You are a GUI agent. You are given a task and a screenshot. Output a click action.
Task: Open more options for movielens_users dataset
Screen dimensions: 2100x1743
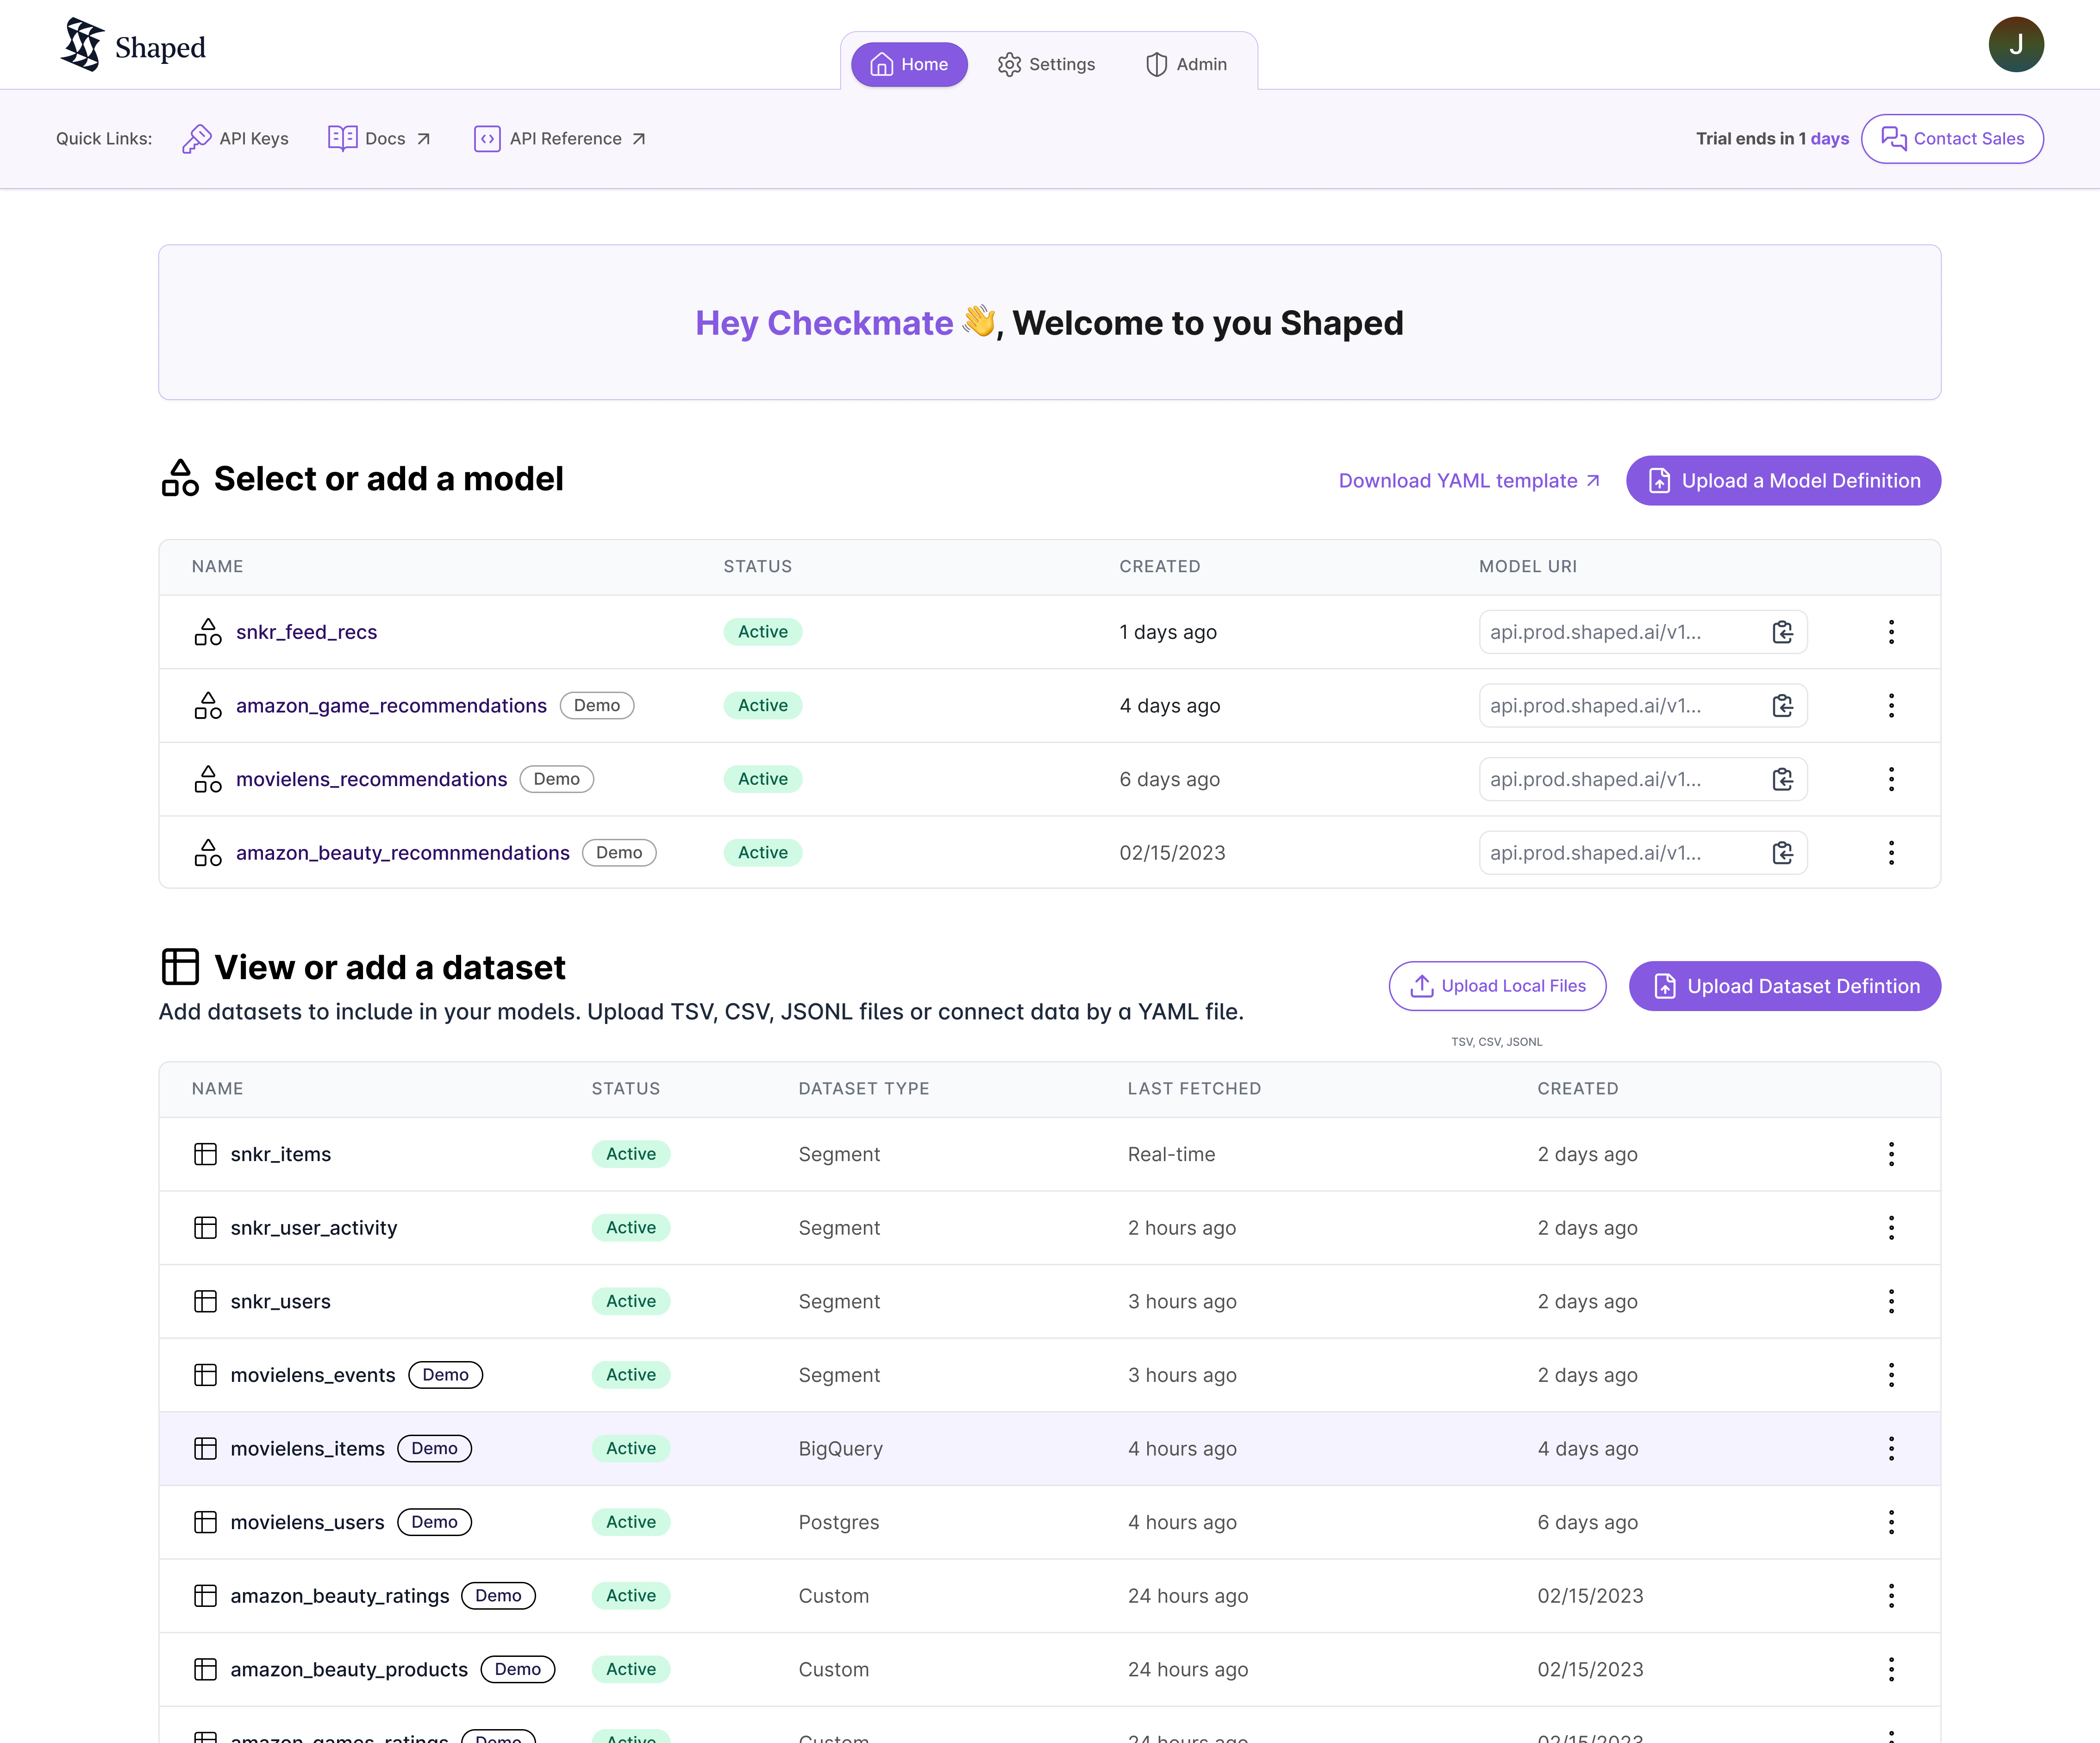[x=1891, y=1522]
